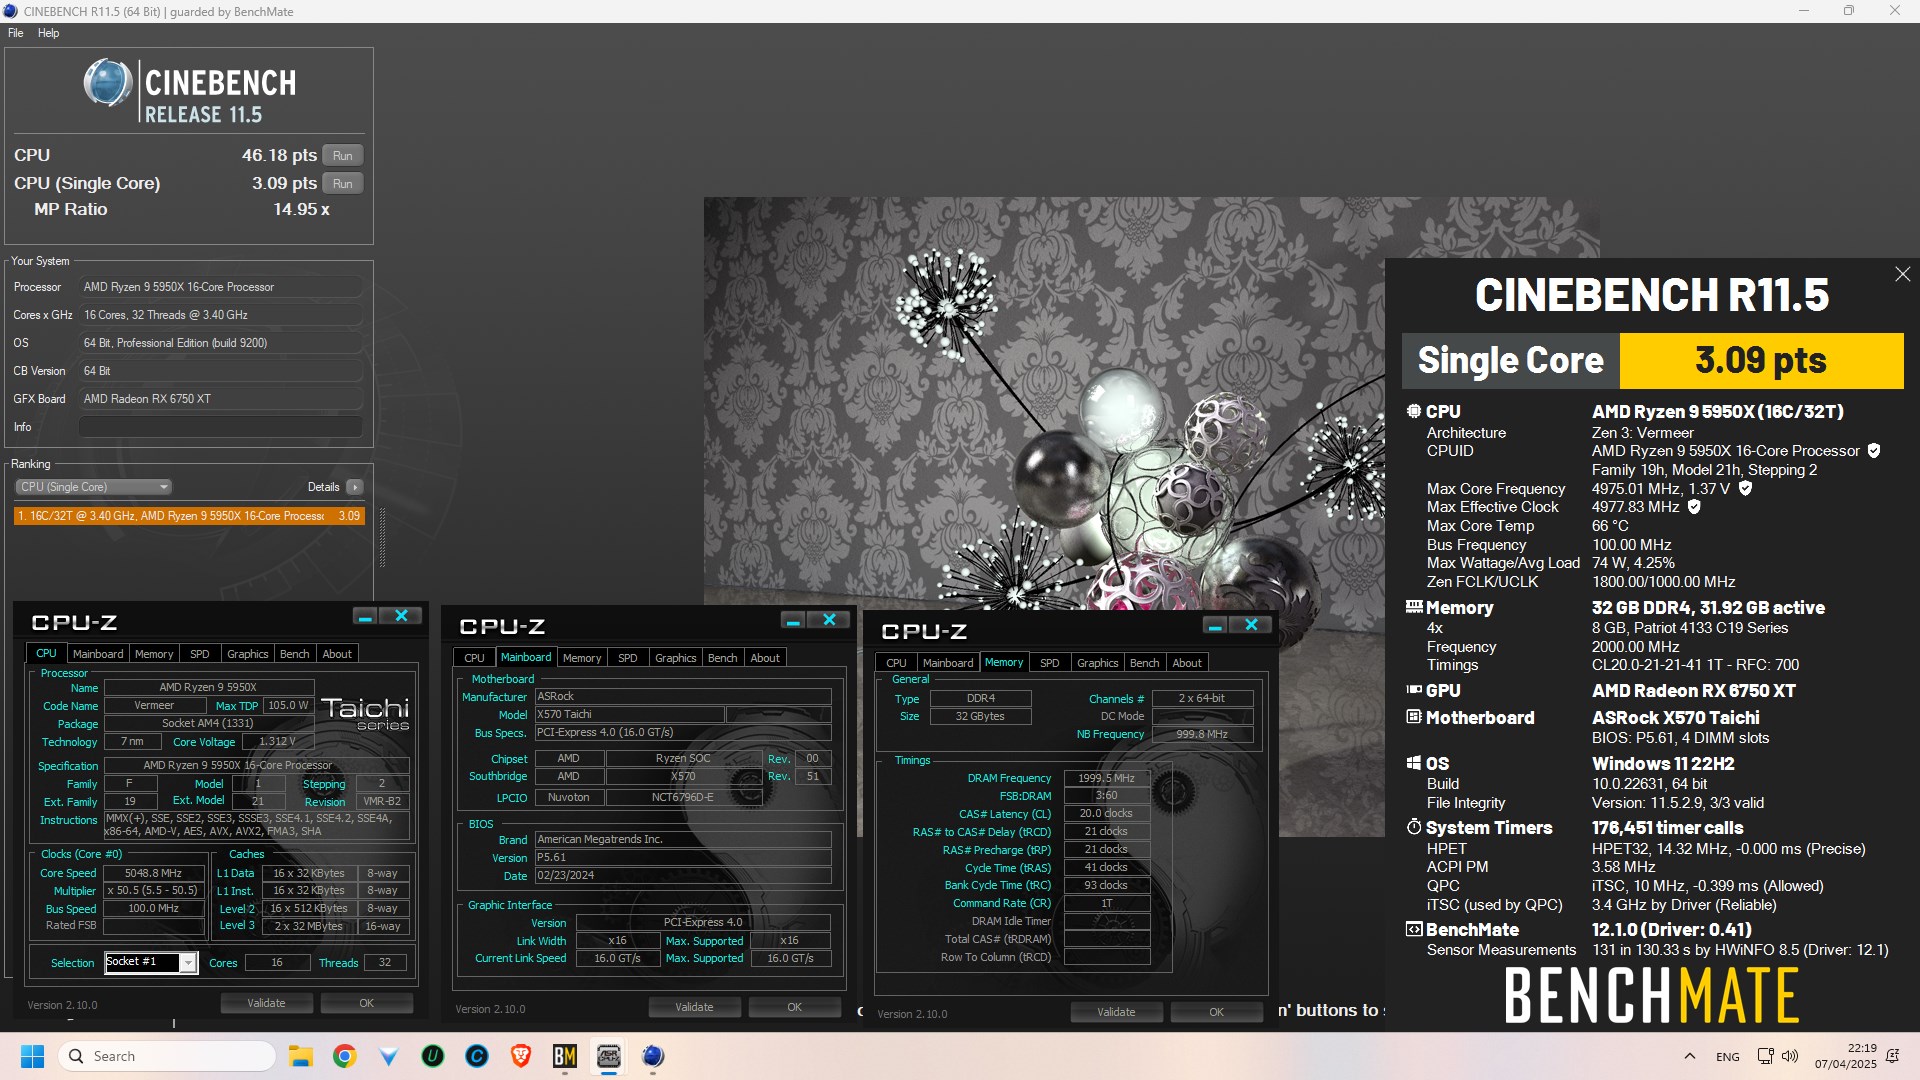This screenshot has width=1920, height=1080.
Task: Click Validate in the first CPU-Z window
Action: (266, 1003)
